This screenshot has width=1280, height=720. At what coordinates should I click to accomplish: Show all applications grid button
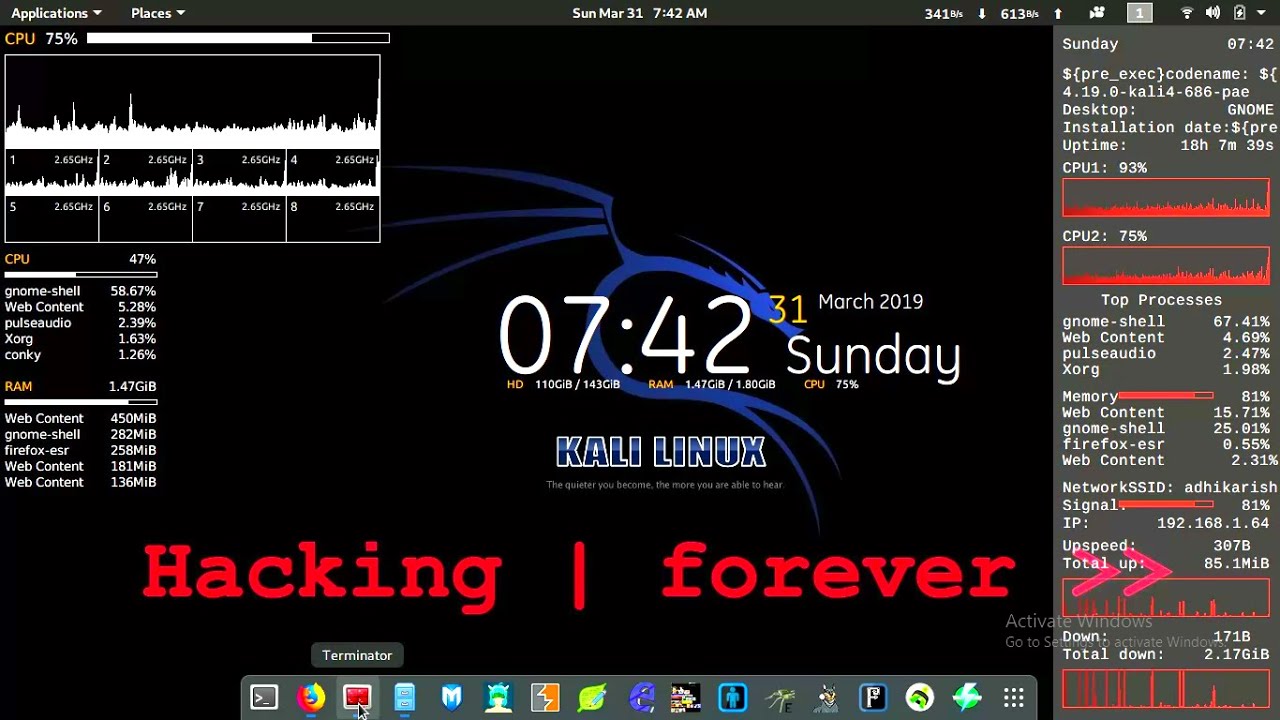1014,697
